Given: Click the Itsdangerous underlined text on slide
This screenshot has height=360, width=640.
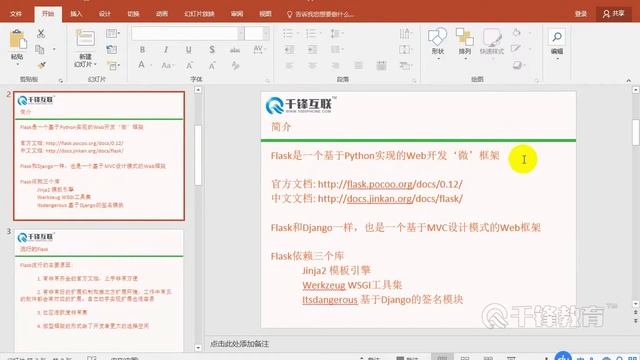Looking at the screenshot, I should click(330, 300).
